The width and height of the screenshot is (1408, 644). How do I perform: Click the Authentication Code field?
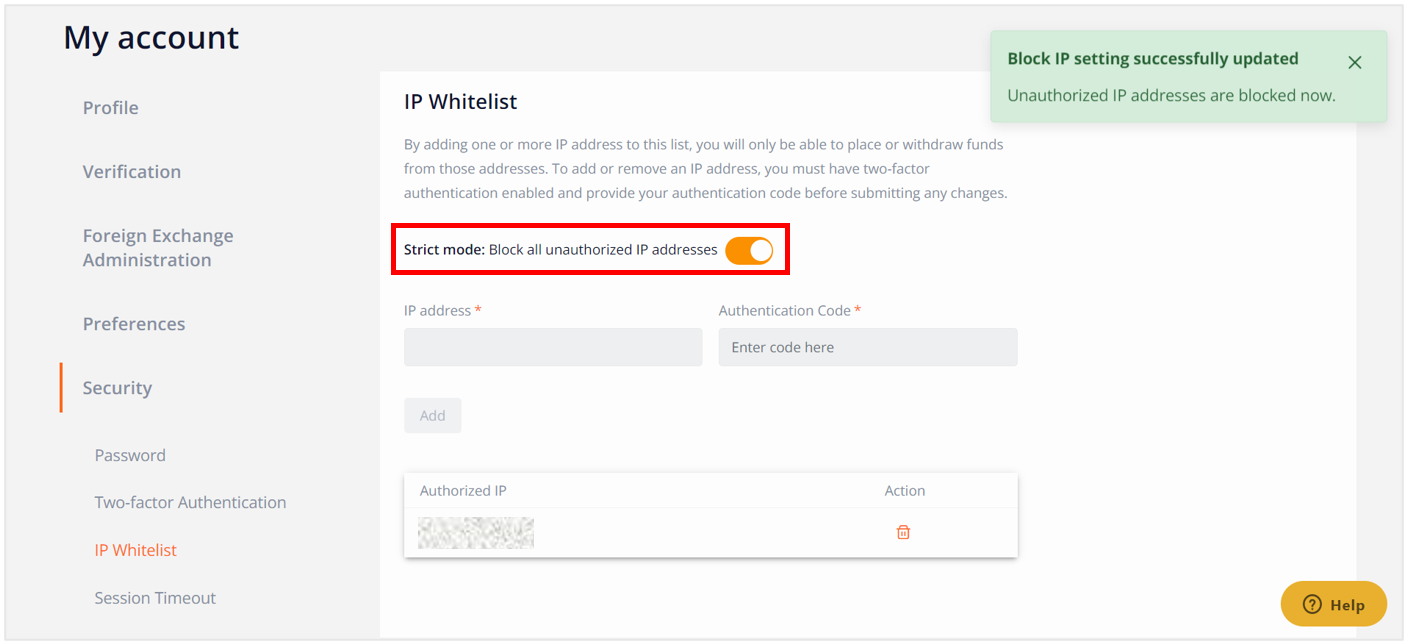(868, 347)
